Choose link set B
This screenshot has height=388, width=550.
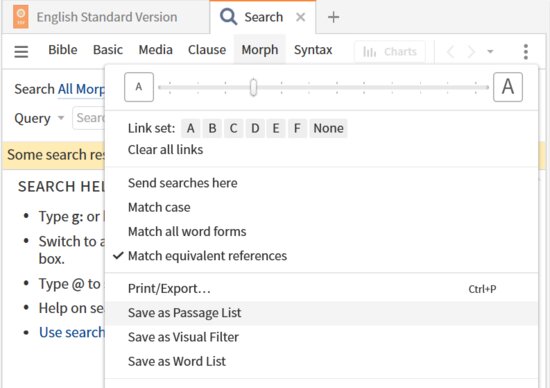click(x=212, y=128)
